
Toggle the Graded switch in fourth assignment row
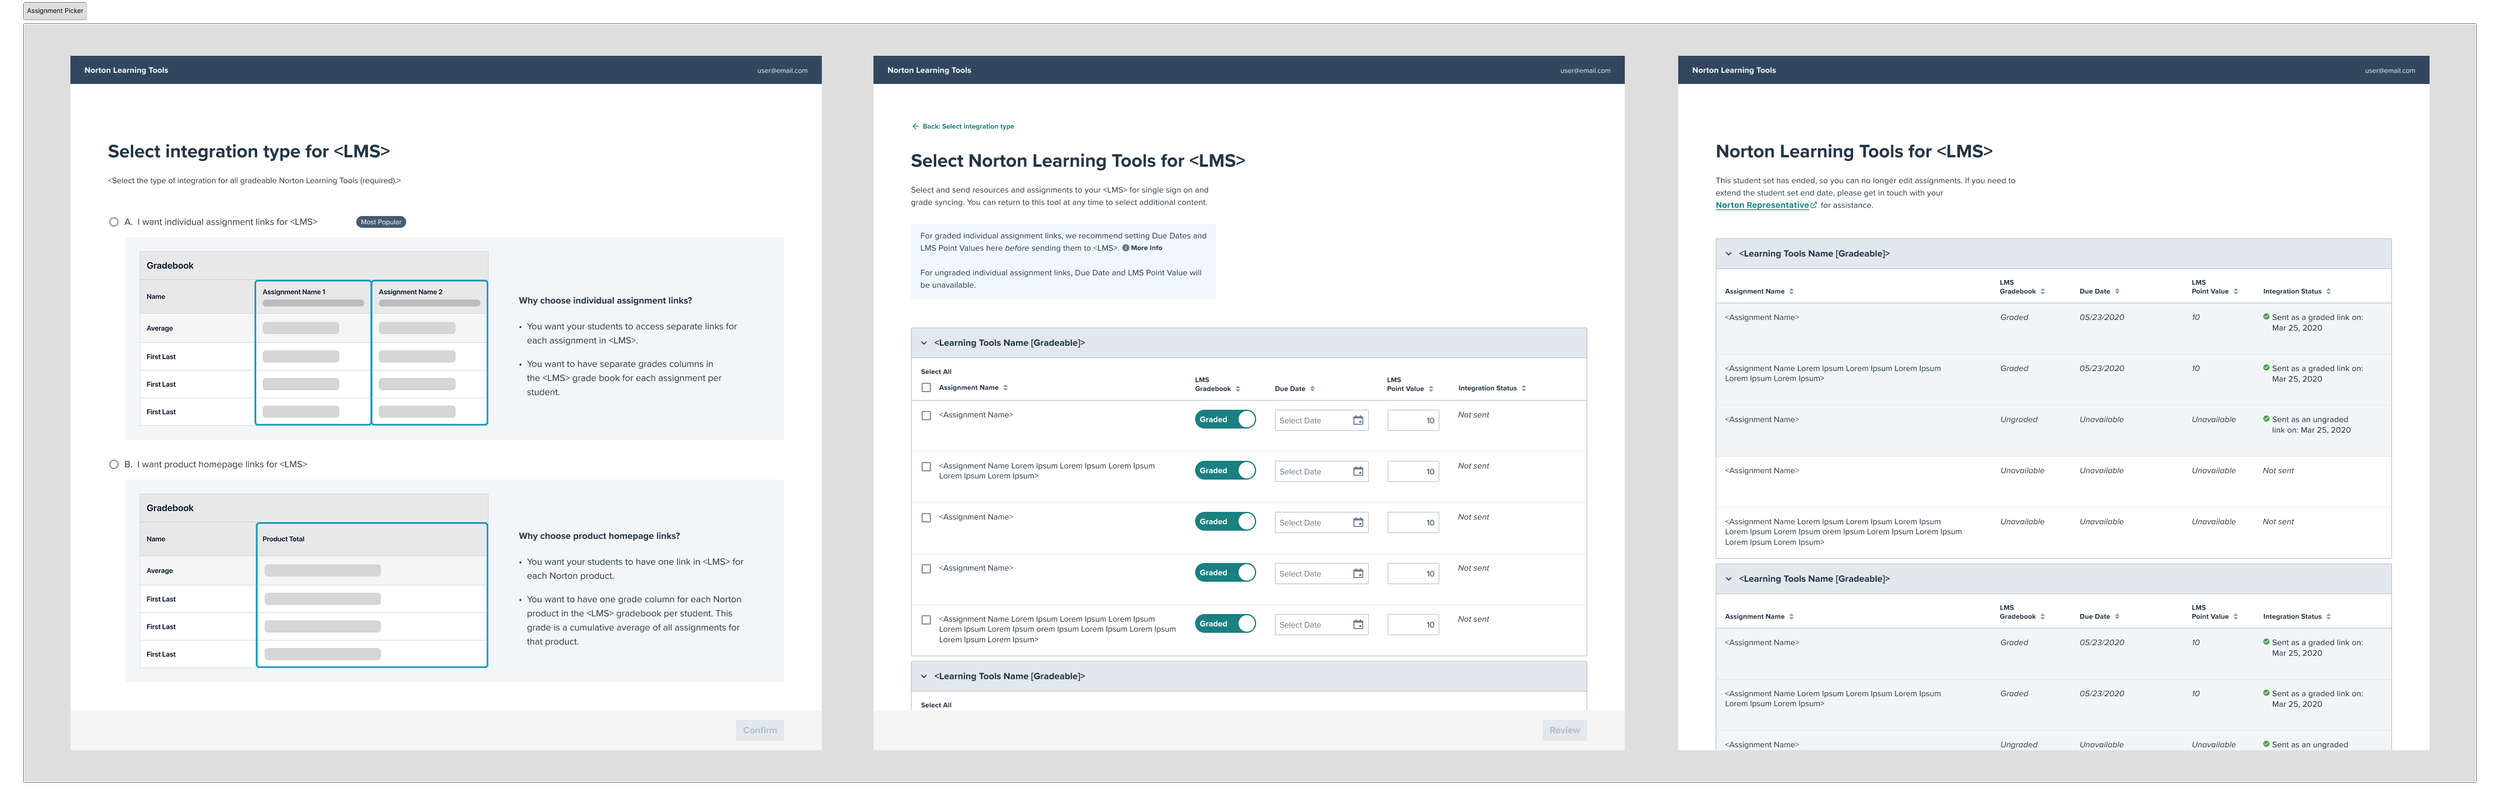pos(1225,573)
